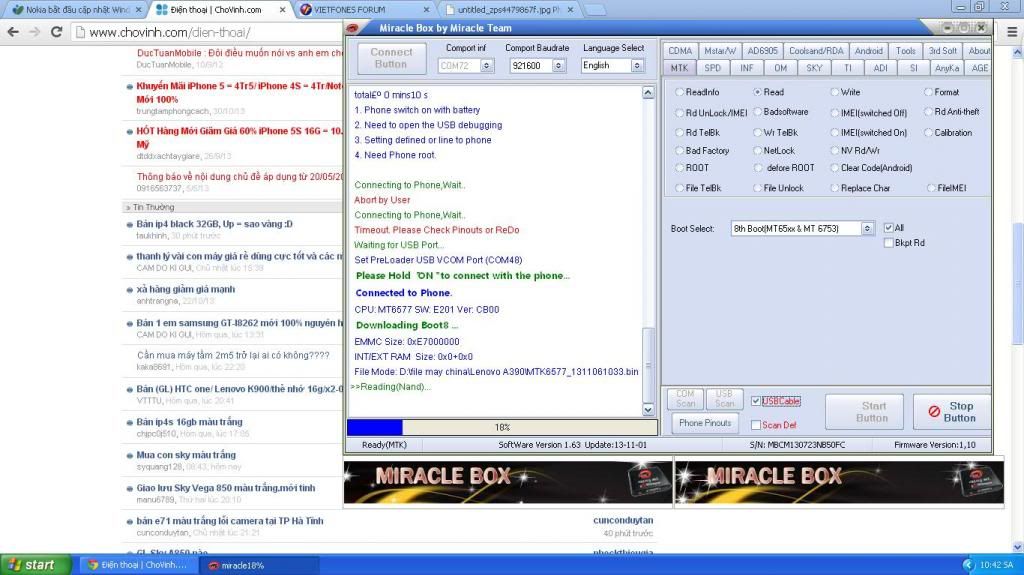Open the AD6905 tab
This screenshot has width=1024, height=575.
pyautogui.click(x=762, y=51)
